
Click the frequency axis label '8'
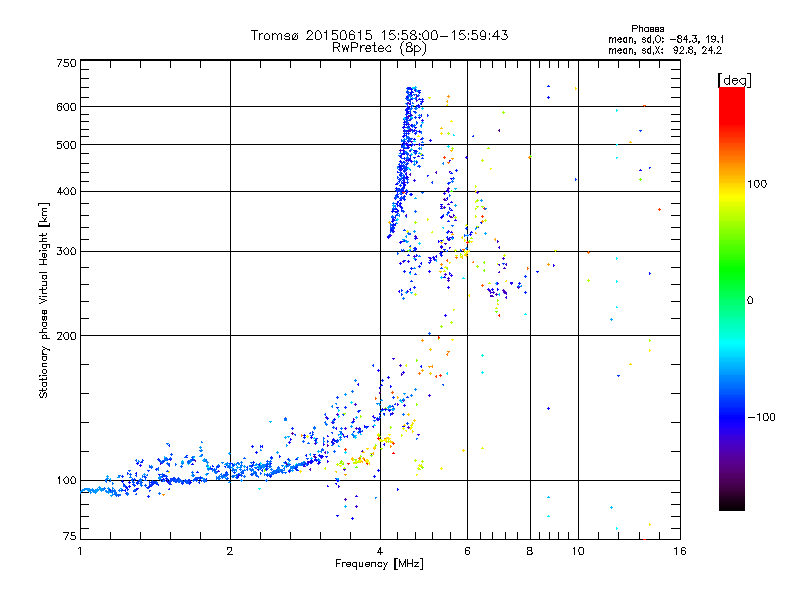tap(530, 551)
